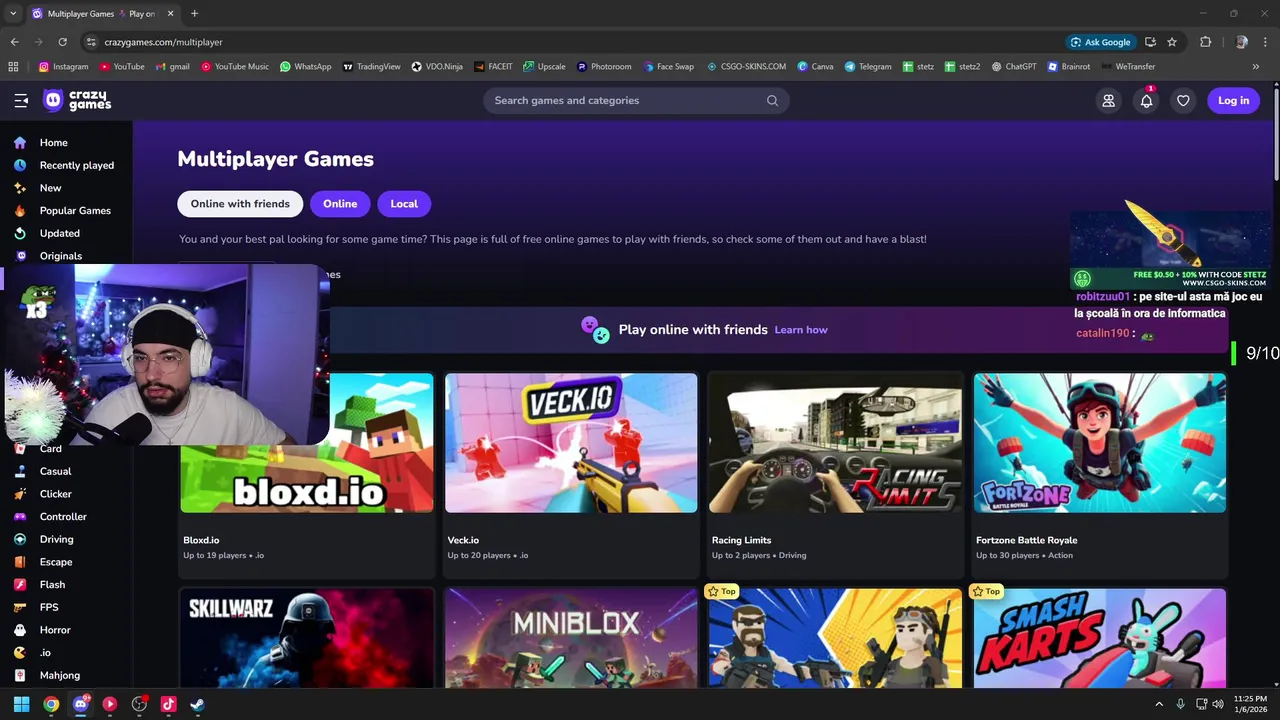
Task: Expand the Chrome tab search dropdown
Action: (x=13, y=14)
